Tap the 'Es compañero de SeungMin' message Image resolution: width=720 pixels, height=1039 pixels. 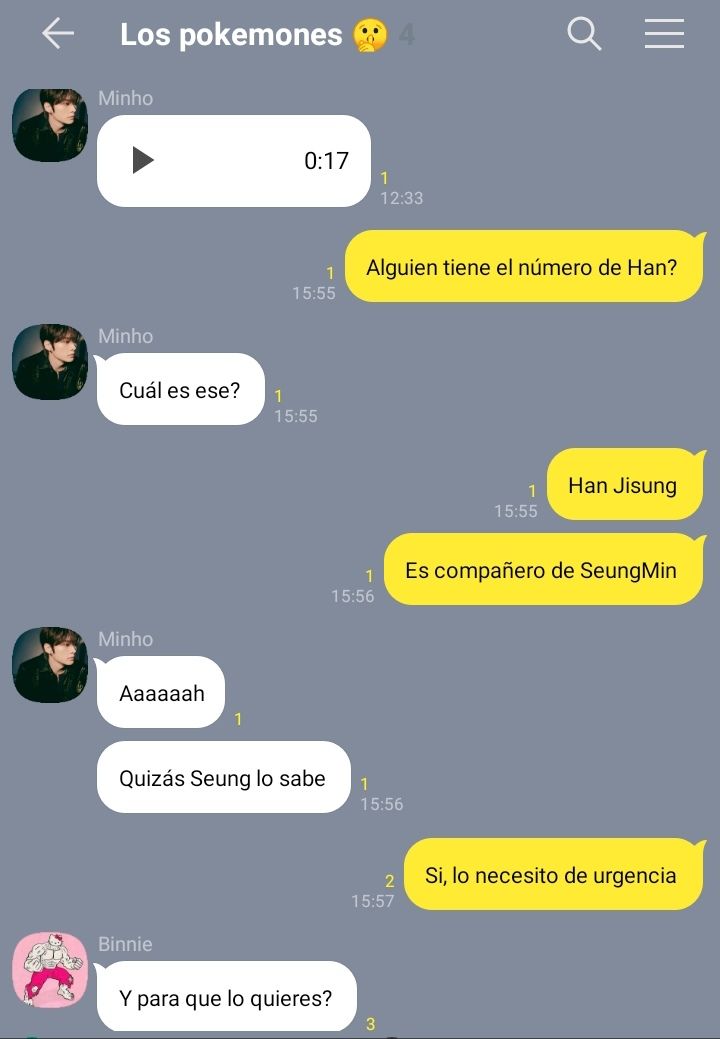point(544,569)
